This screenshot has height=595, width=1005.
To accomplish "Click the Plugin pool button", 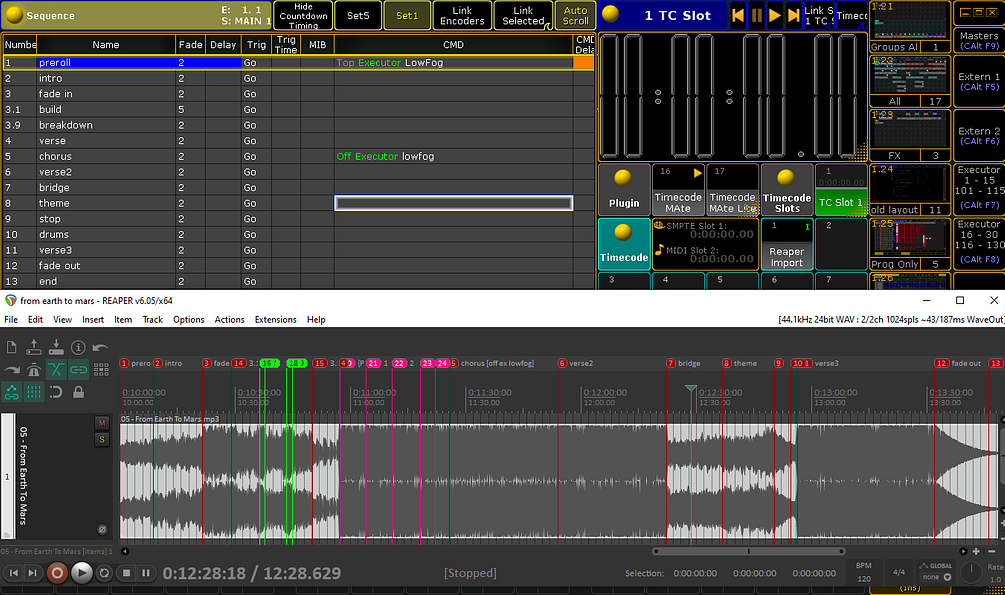I will [624, 190].
